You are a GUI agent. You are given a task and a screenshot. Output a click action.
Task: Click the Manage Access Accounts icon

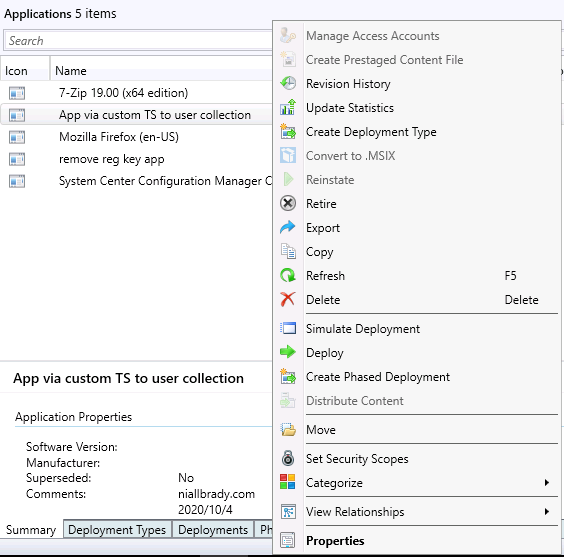tap(288, 36)
